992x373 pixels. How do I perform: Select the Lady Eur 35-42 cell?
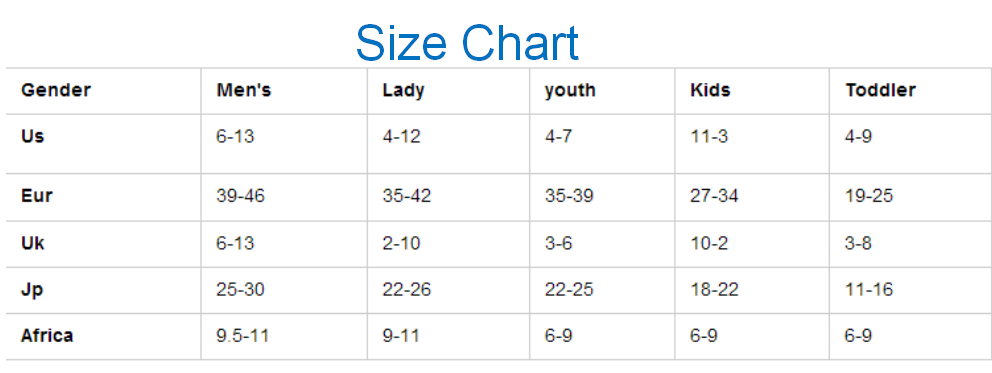tap(449, 197)
